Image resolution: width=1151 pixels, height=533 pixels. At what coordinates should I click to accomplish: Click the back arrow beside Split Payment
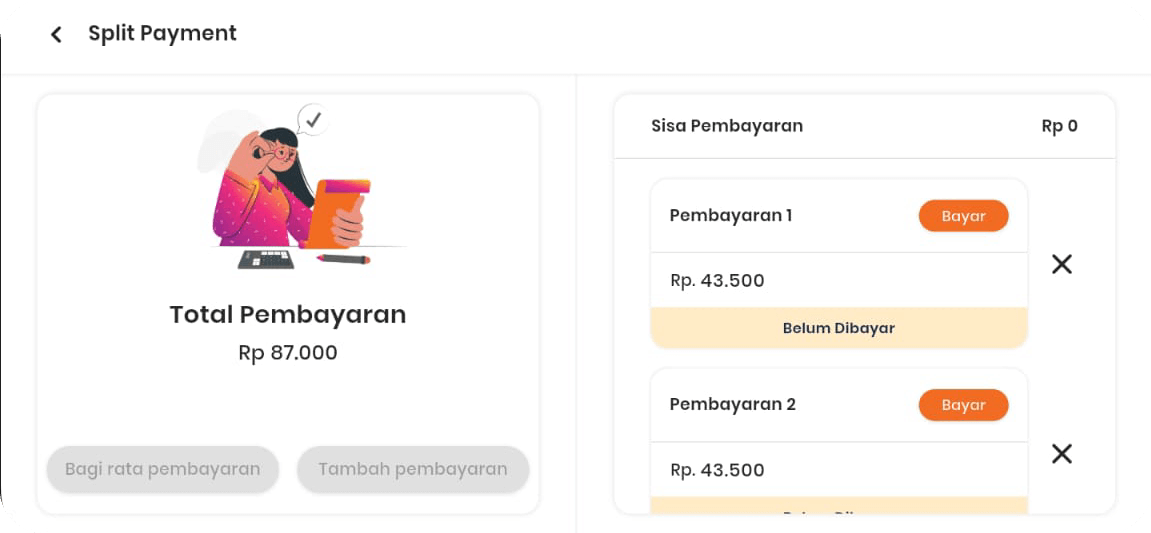(x=56, y=34)
